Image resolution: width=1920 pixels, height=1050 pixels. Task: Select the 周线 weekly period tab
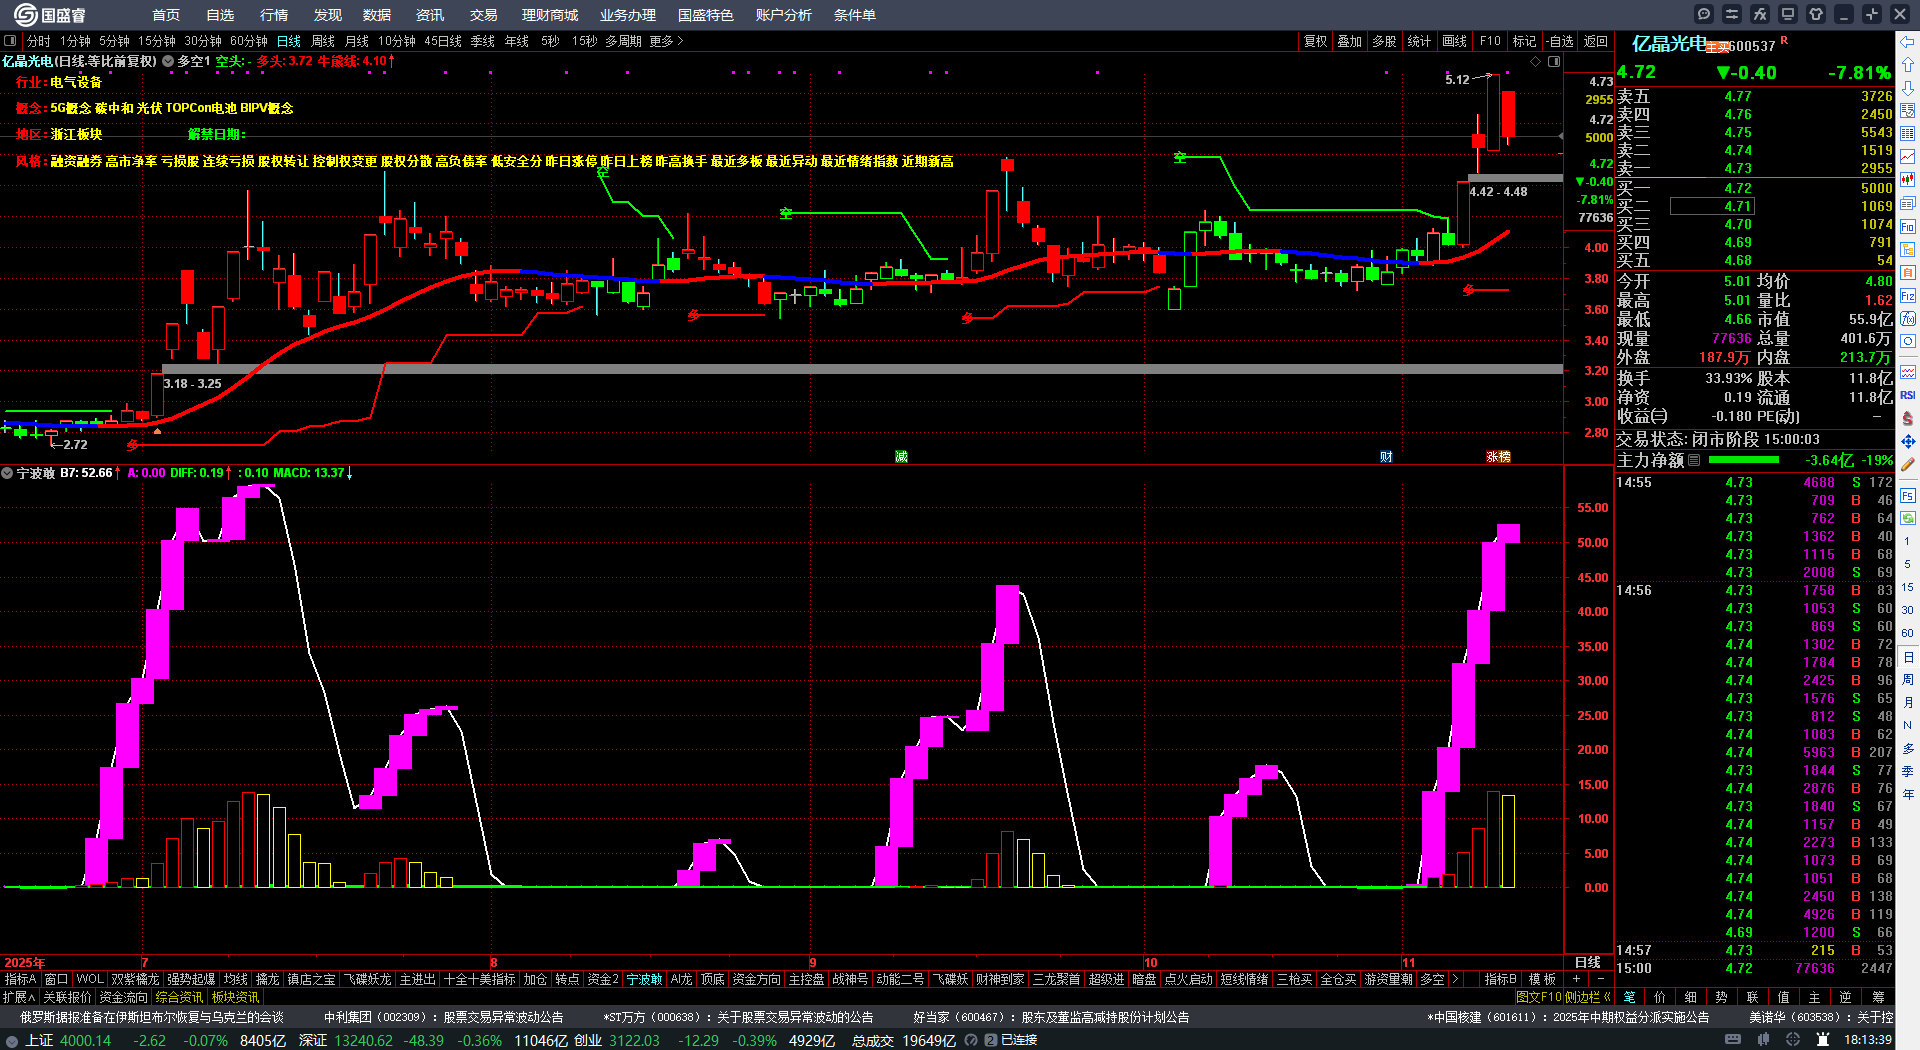pos(323,41)
